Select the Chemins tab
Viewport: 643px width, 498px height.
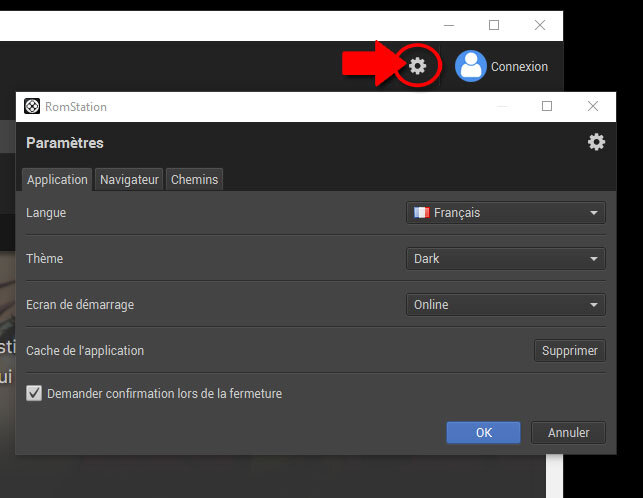(194, 180)
